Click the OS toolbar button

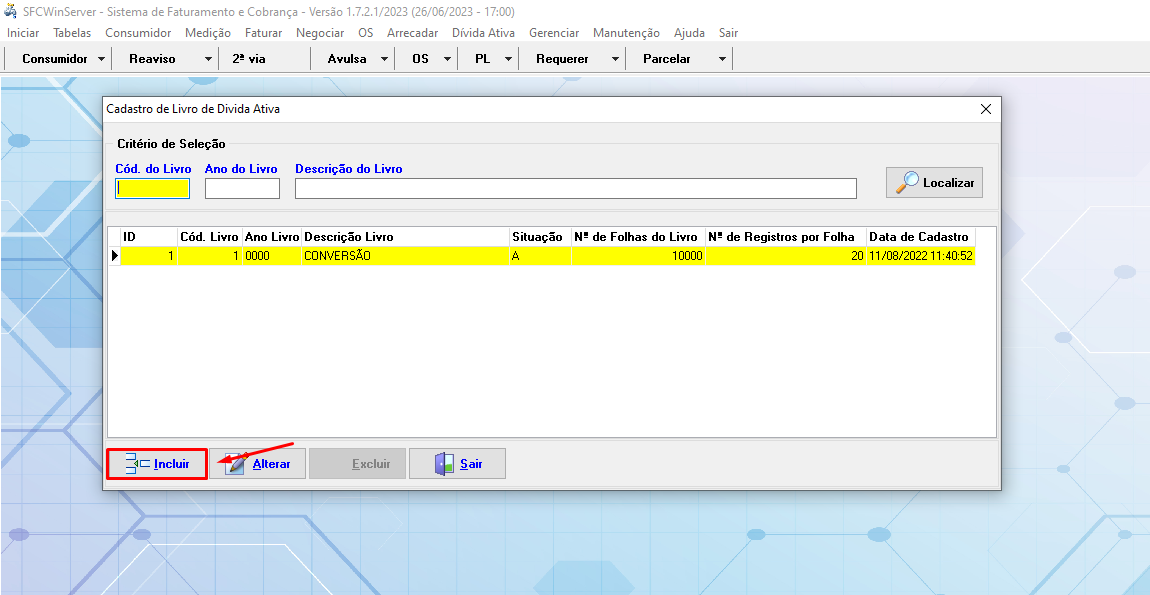(420, 59)
